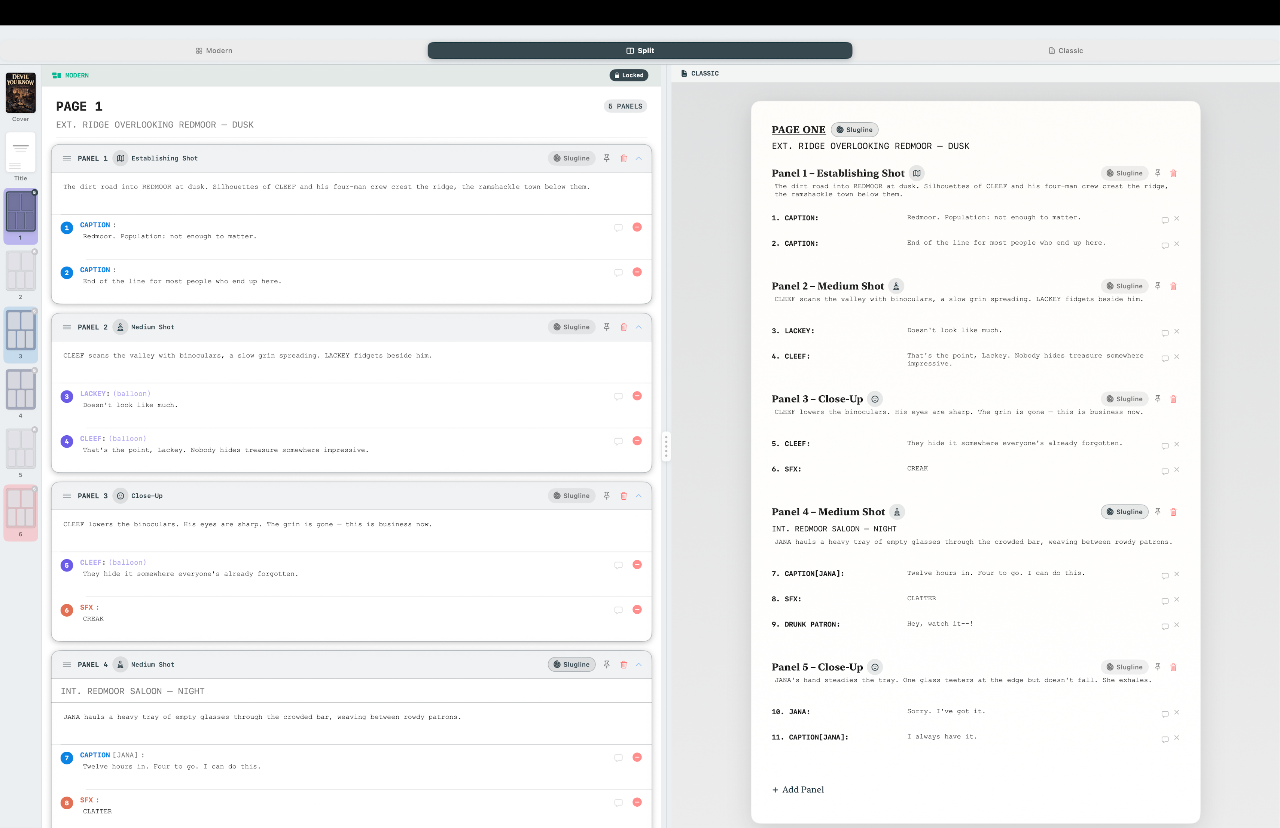Viewport: 1280px width, 828px height.
Task: Pin Panel 3 in the Modern pane
Action: (x=607, y=496)
